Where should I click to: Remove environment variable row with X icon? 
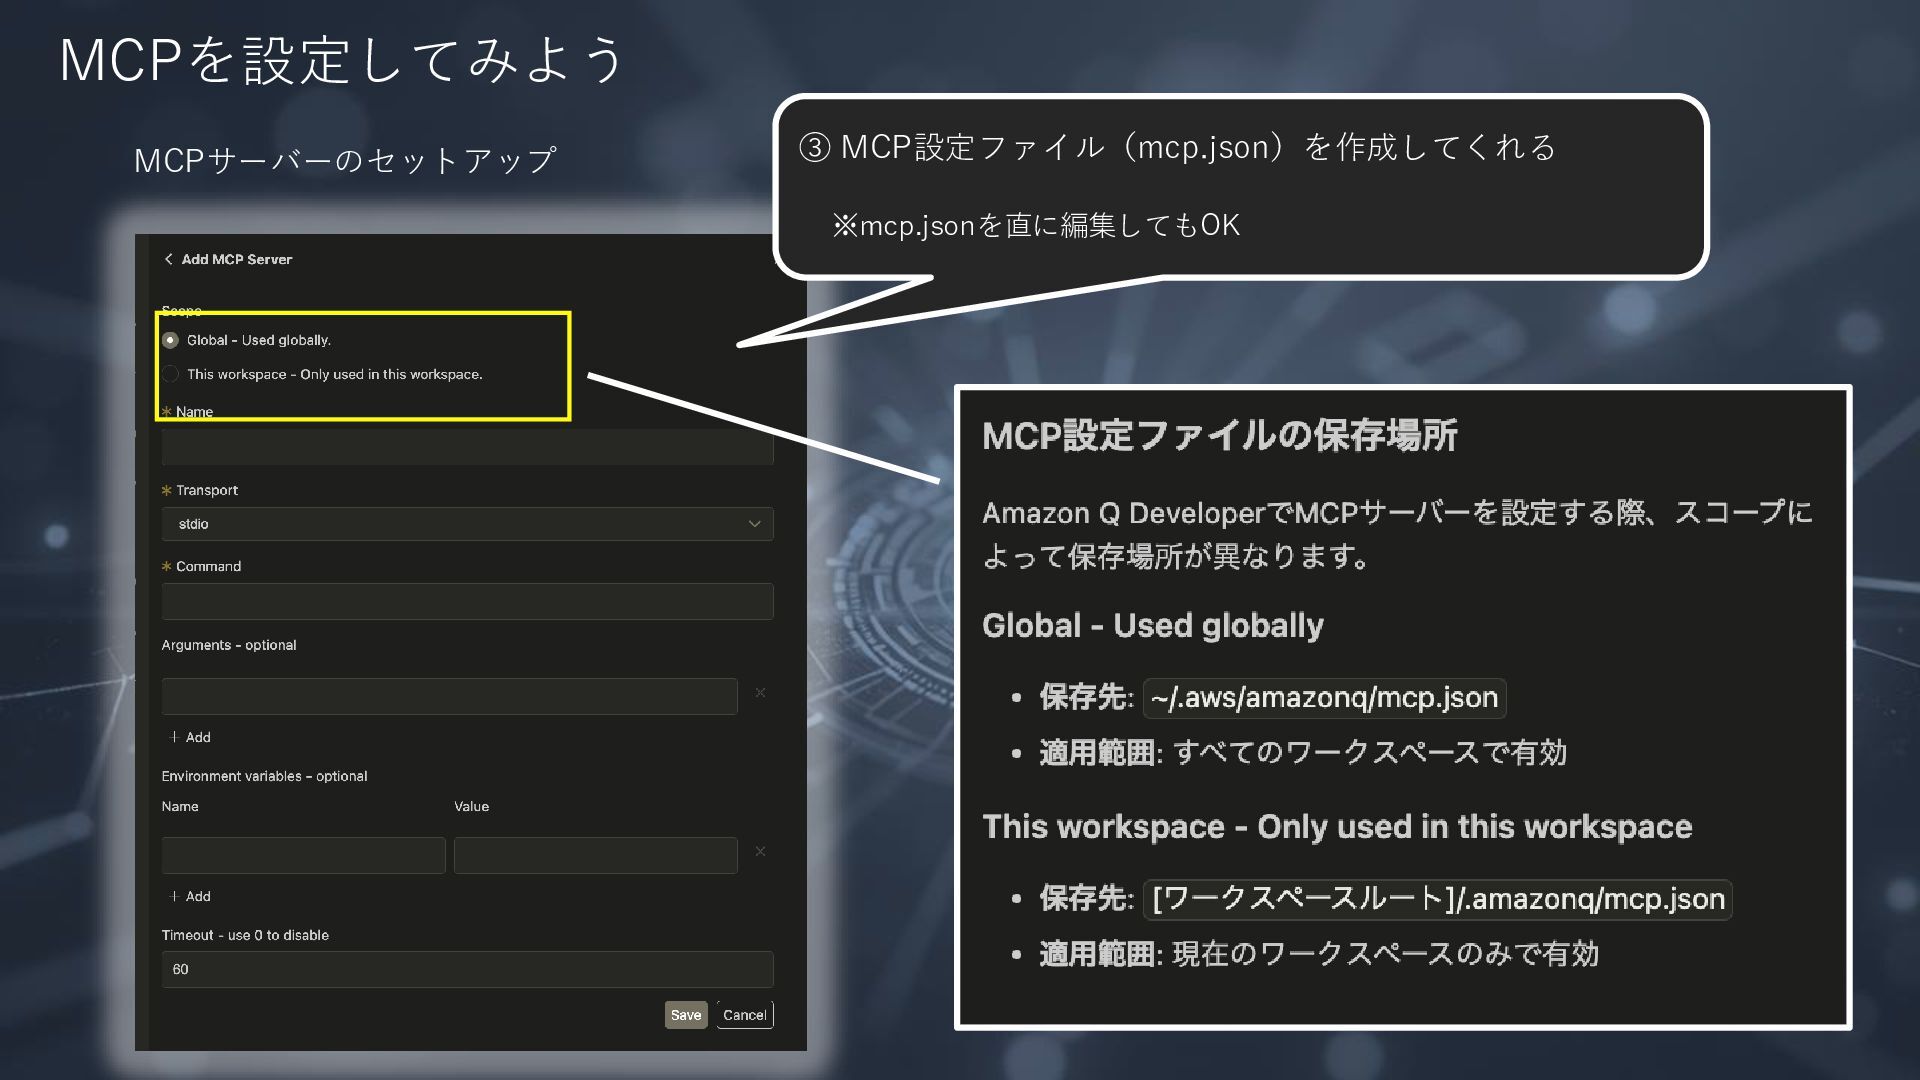coord(760,851)
